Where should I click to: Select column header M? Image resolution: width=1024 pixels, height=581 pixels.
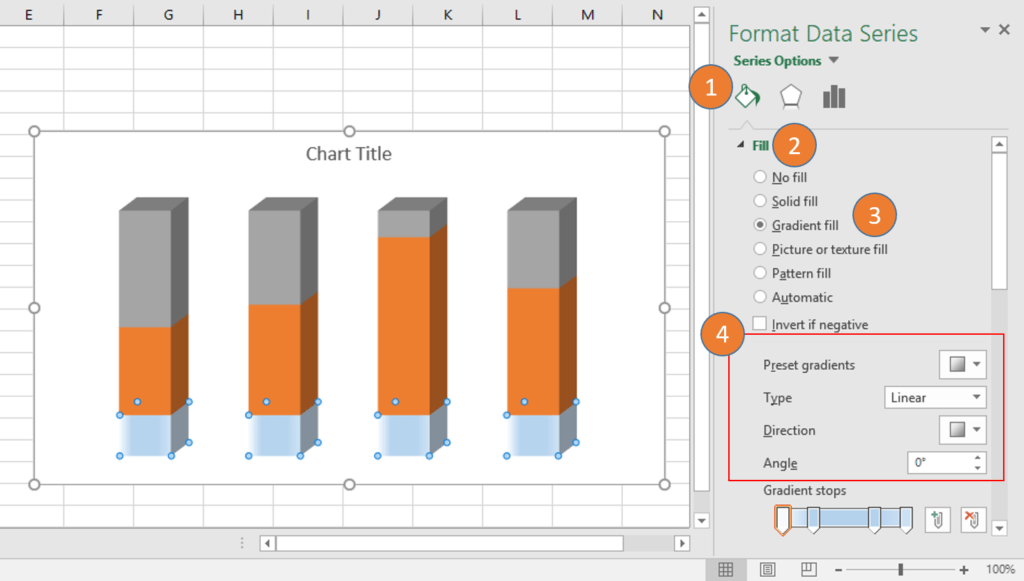[588, 14]
